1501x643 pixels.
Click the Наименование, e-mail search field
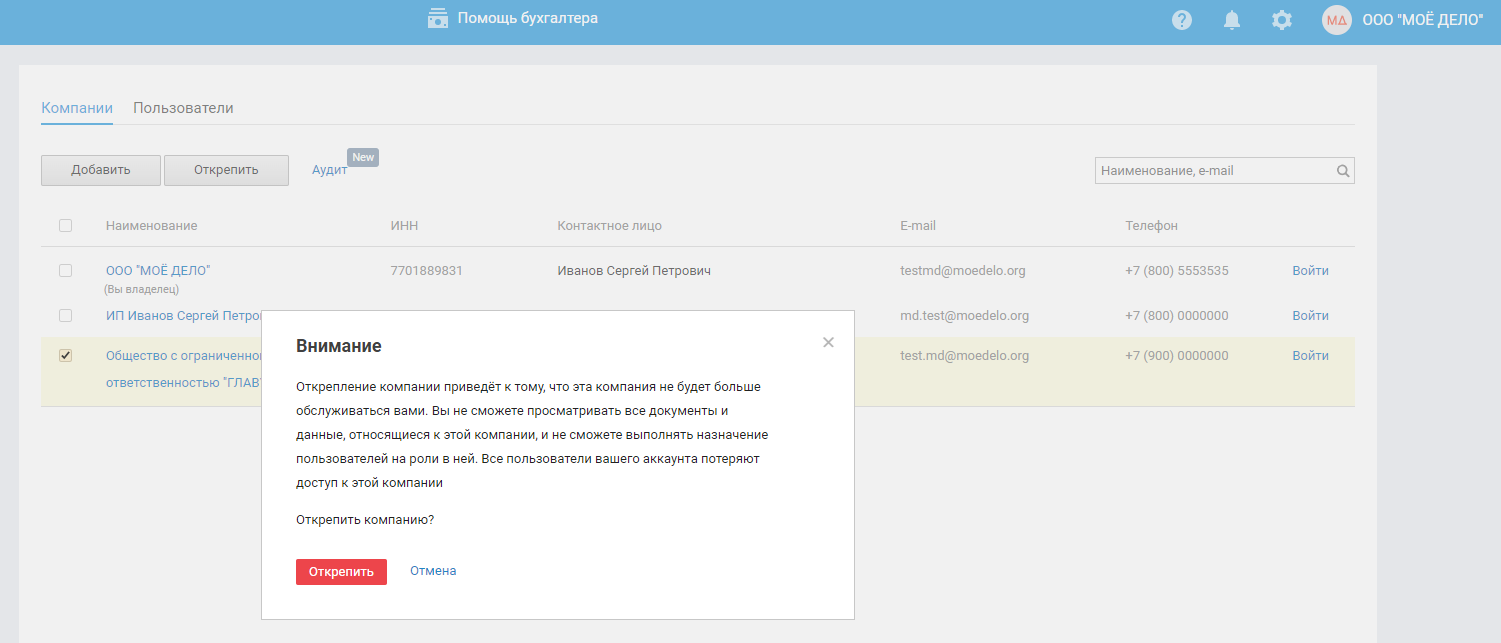point(1215,171)
